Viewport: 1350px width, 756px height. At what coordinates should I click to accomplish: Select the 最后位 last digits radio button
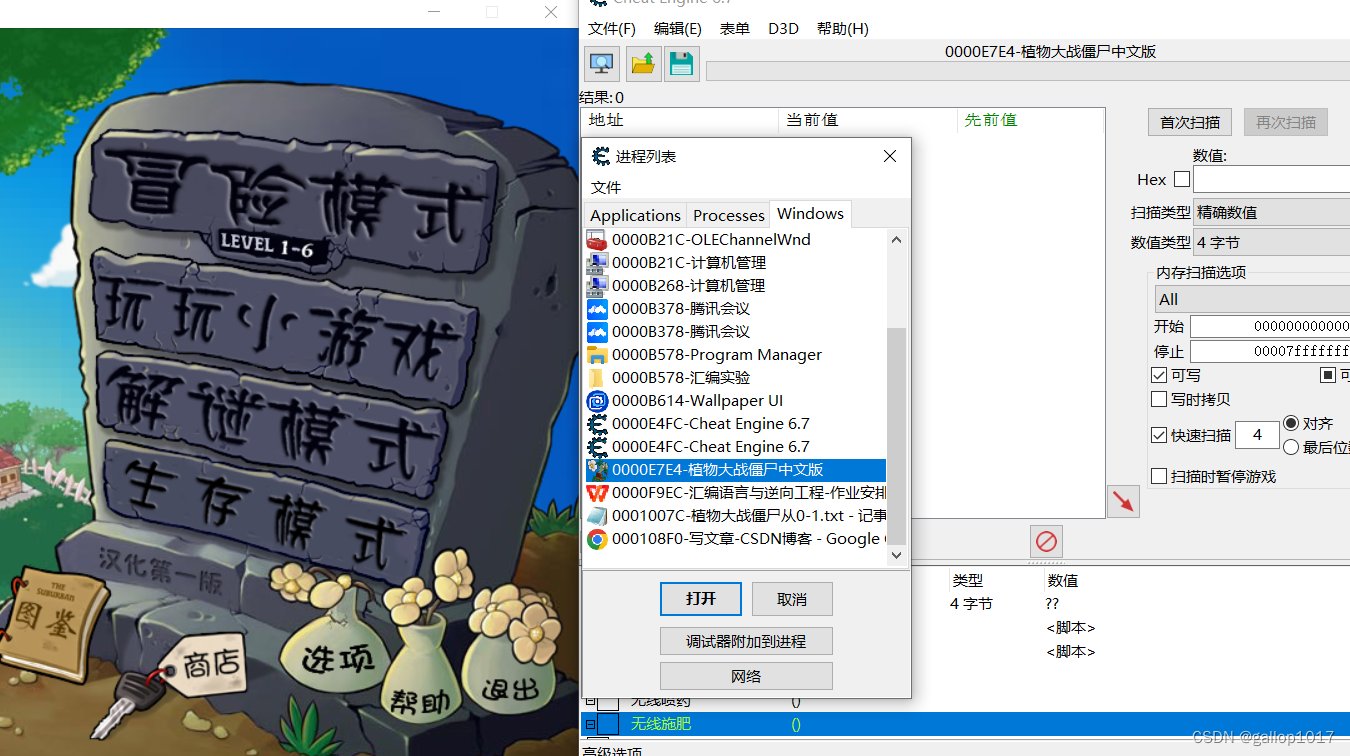tap(1291, 448)
